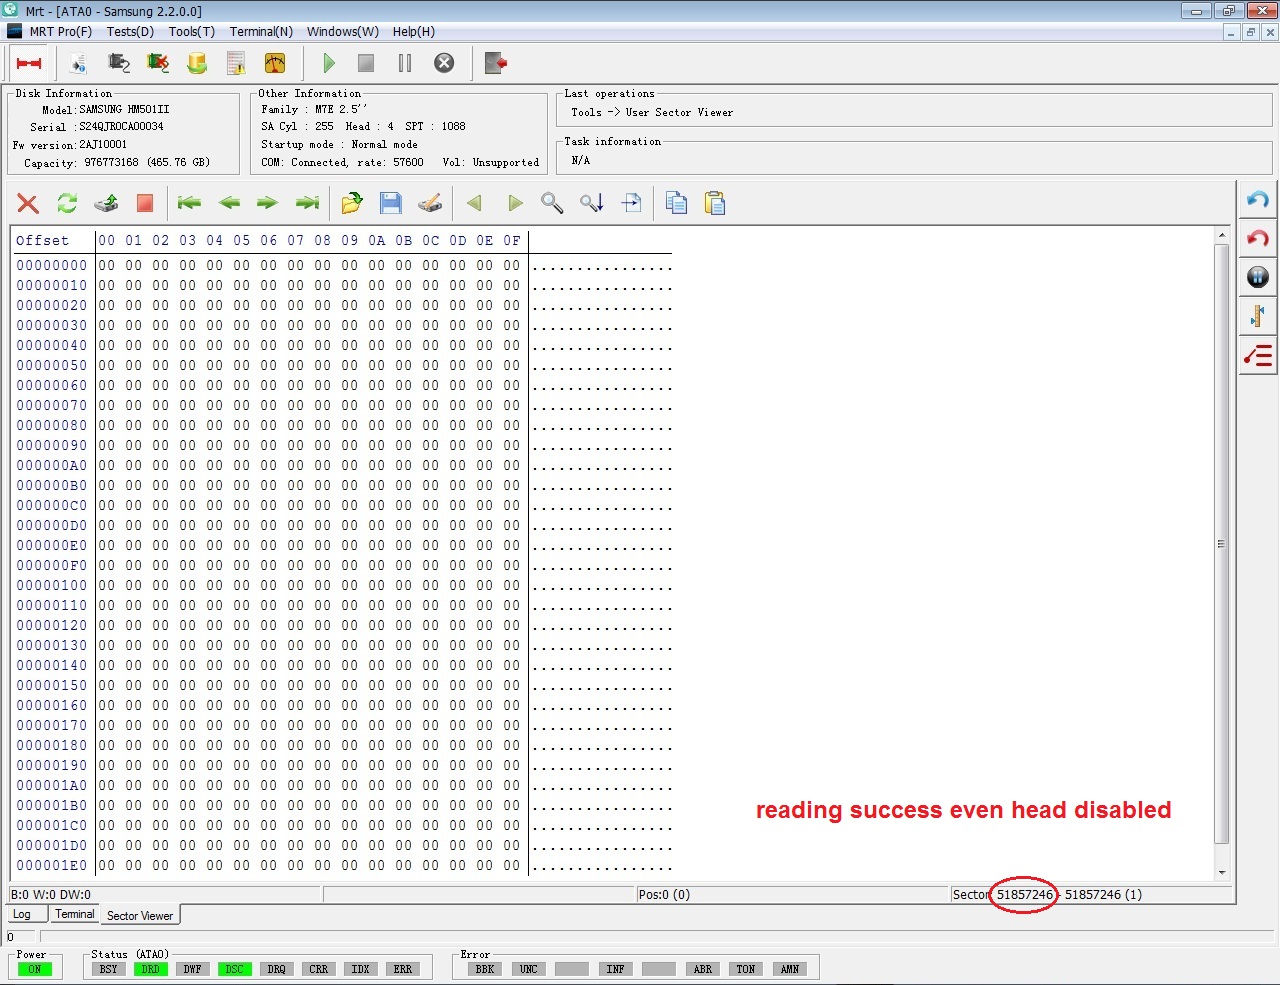Click the green Play button in top toolbar
Image resolution: width=1280 pixels, height=985 pixels.
(328, 63)
